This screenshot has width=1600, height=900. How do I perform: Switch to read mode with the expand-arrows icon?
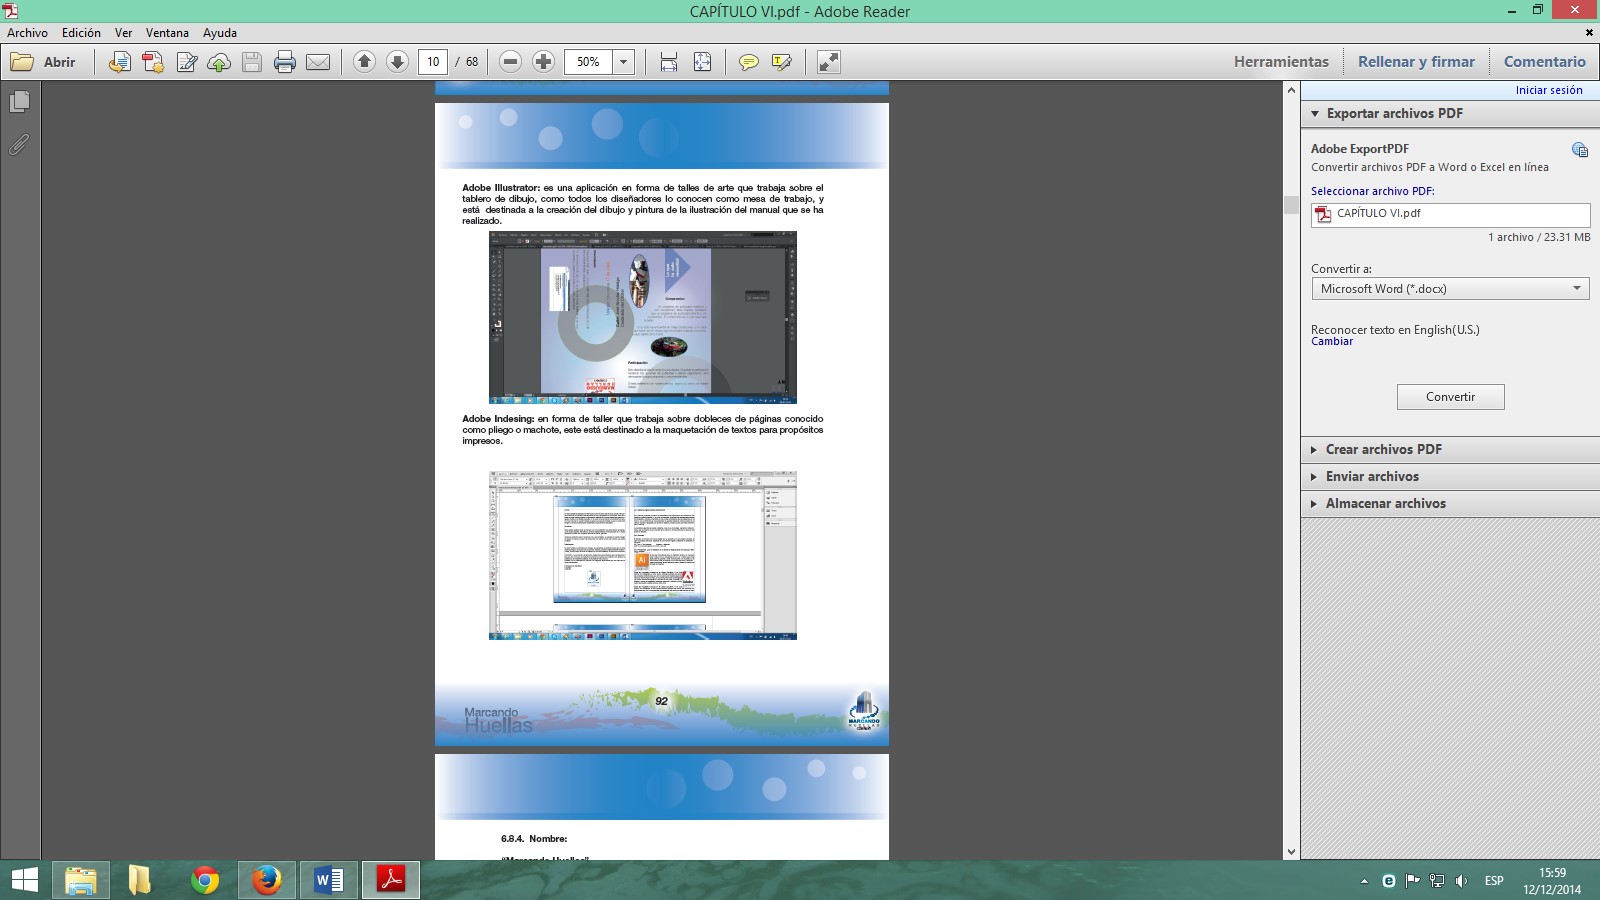pos(828,62)
